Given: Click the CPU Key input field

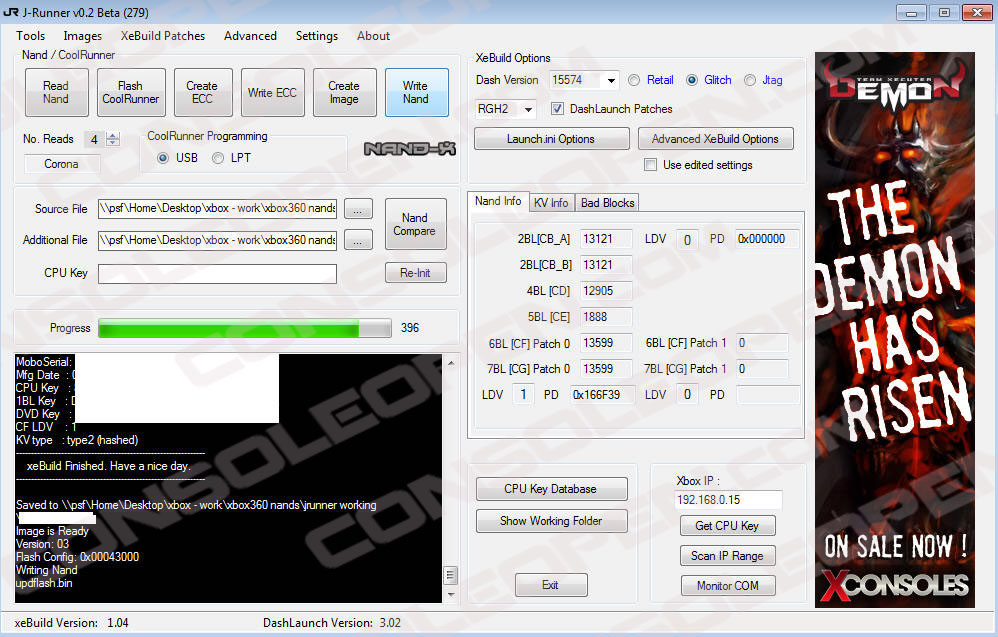Looking at the screenshot, I should click(218, 273).
